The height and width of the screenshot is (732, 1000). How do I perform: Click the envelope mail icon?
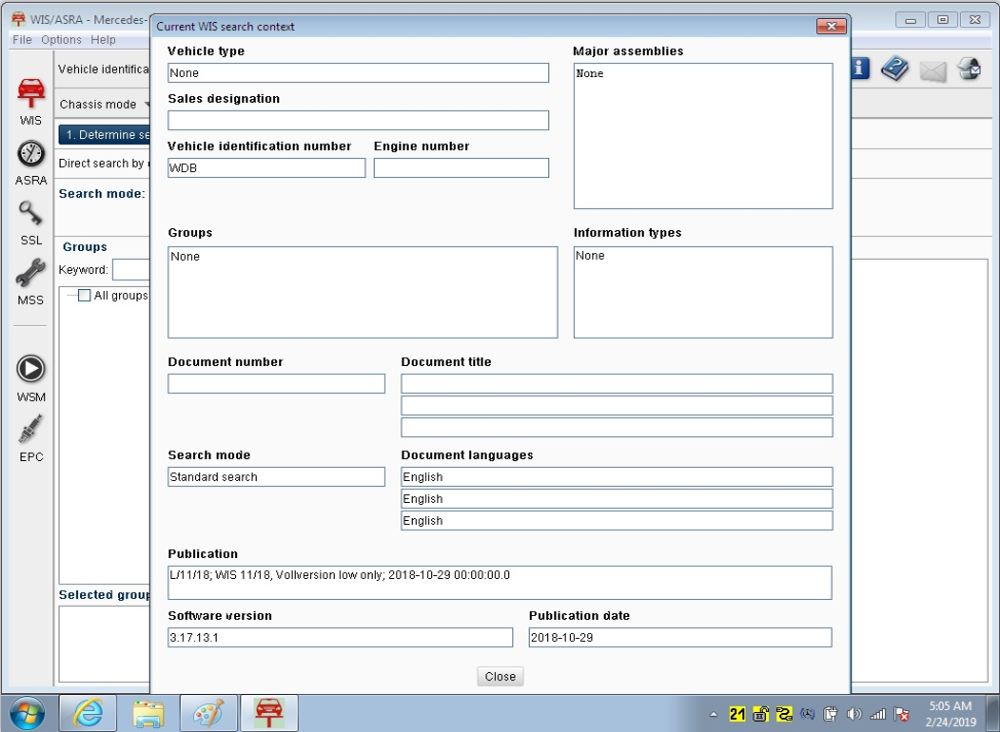(932, 71)
